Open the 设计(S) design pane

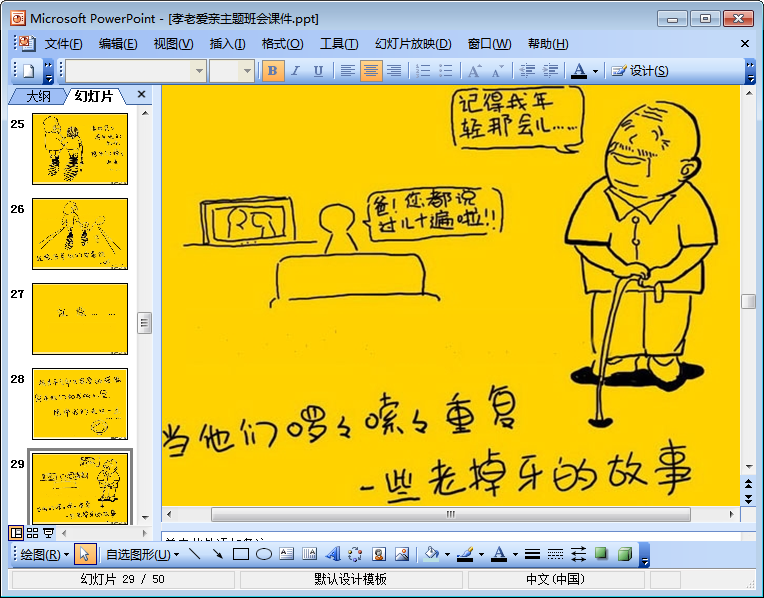point(640,71)
